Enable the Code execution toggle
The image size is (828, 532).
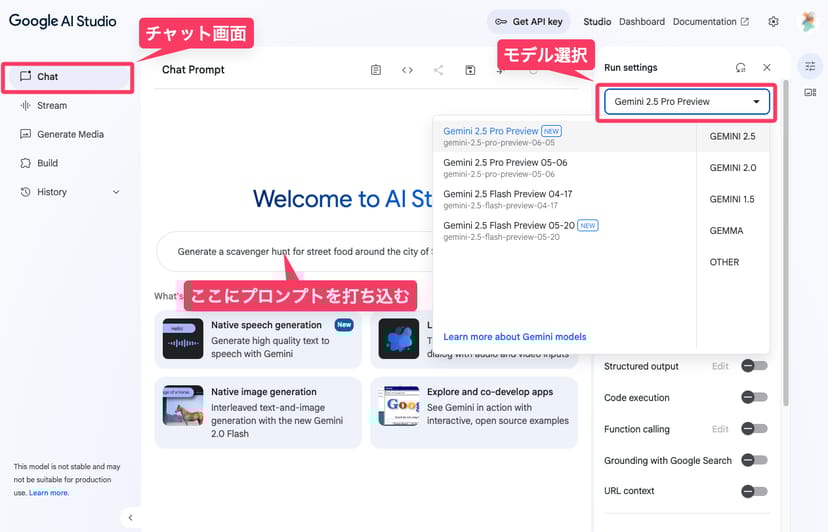(754, 398)
